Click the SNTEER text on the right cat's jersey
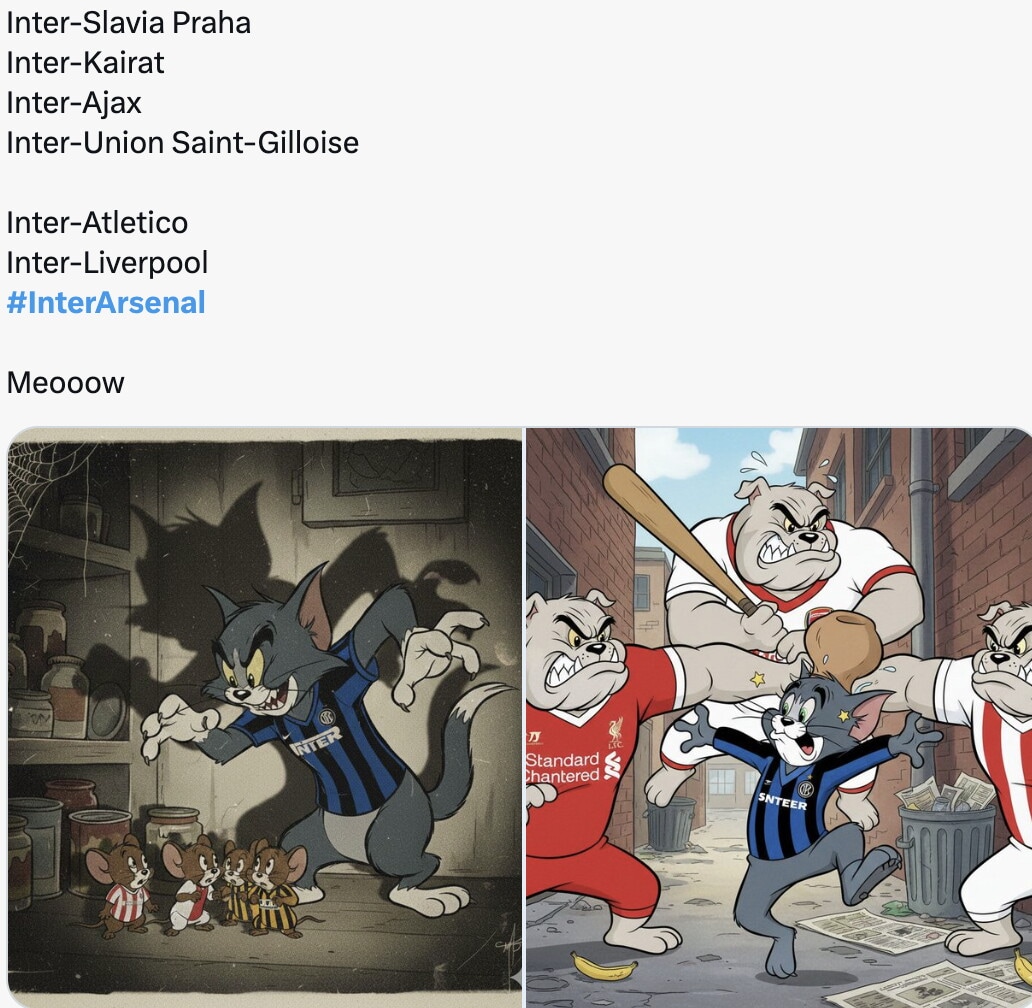The width and height of the screenshot is (1032, 1008). click(782, 801)
